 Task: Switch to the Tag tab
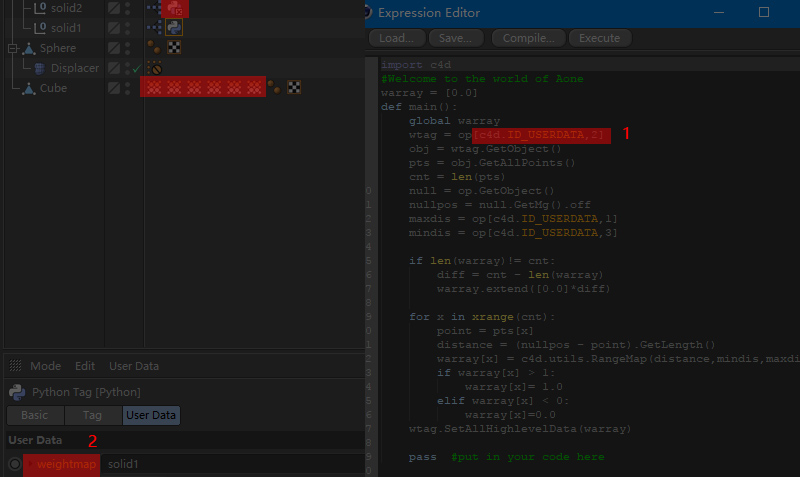point(92,415)
